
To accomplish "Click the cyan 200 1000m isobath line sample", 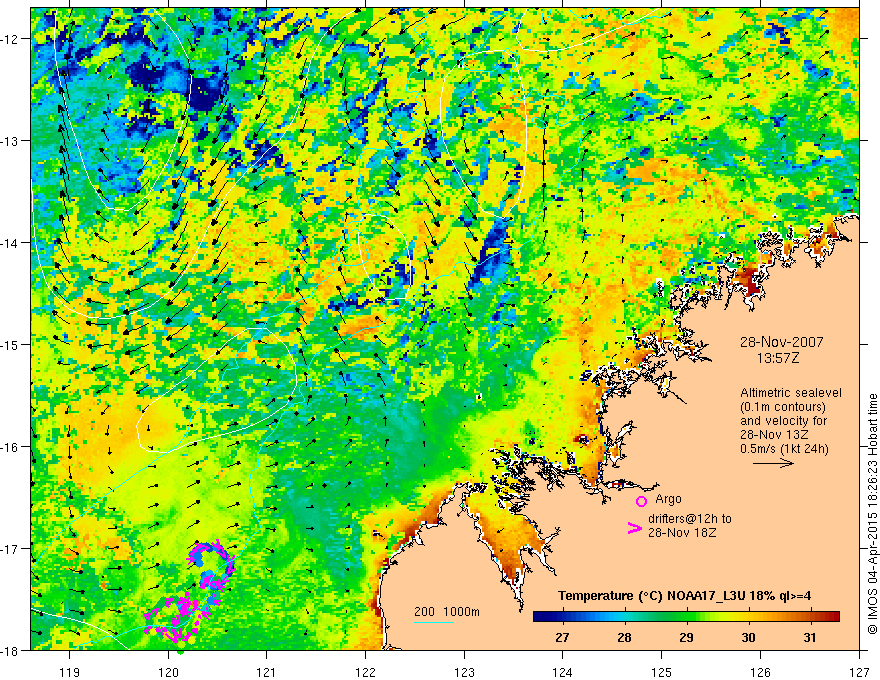I will (434, 623).
